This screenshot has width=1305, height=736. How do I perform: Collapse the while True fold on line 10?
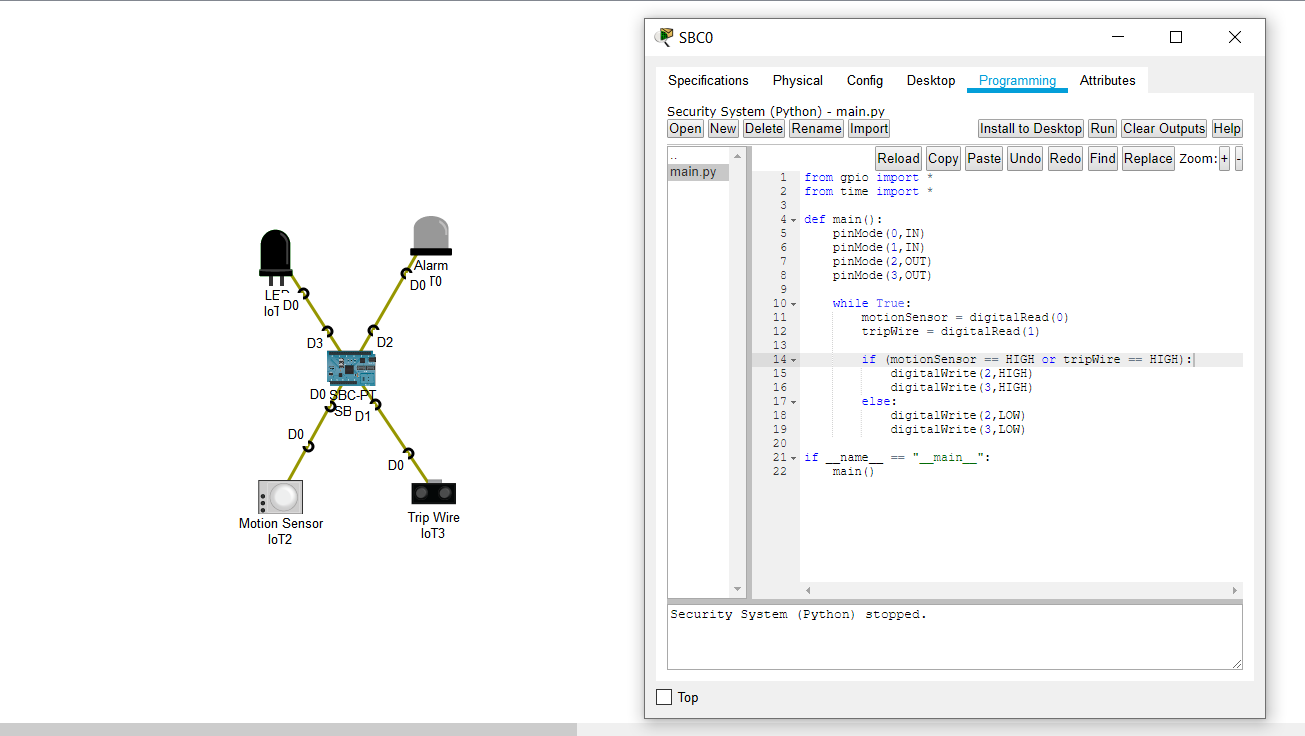(794, 304)
